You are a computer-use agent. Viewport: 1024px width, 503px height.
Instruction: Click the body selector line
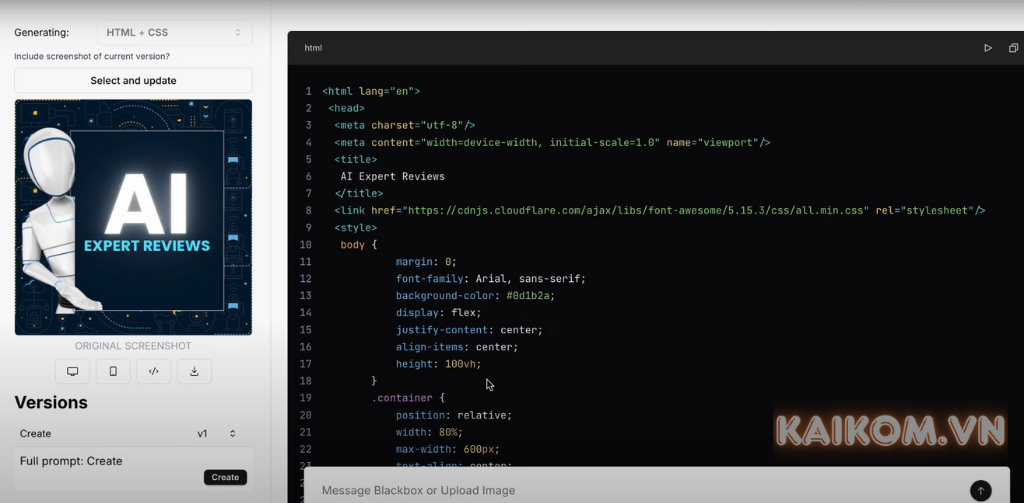pos(359,244)
